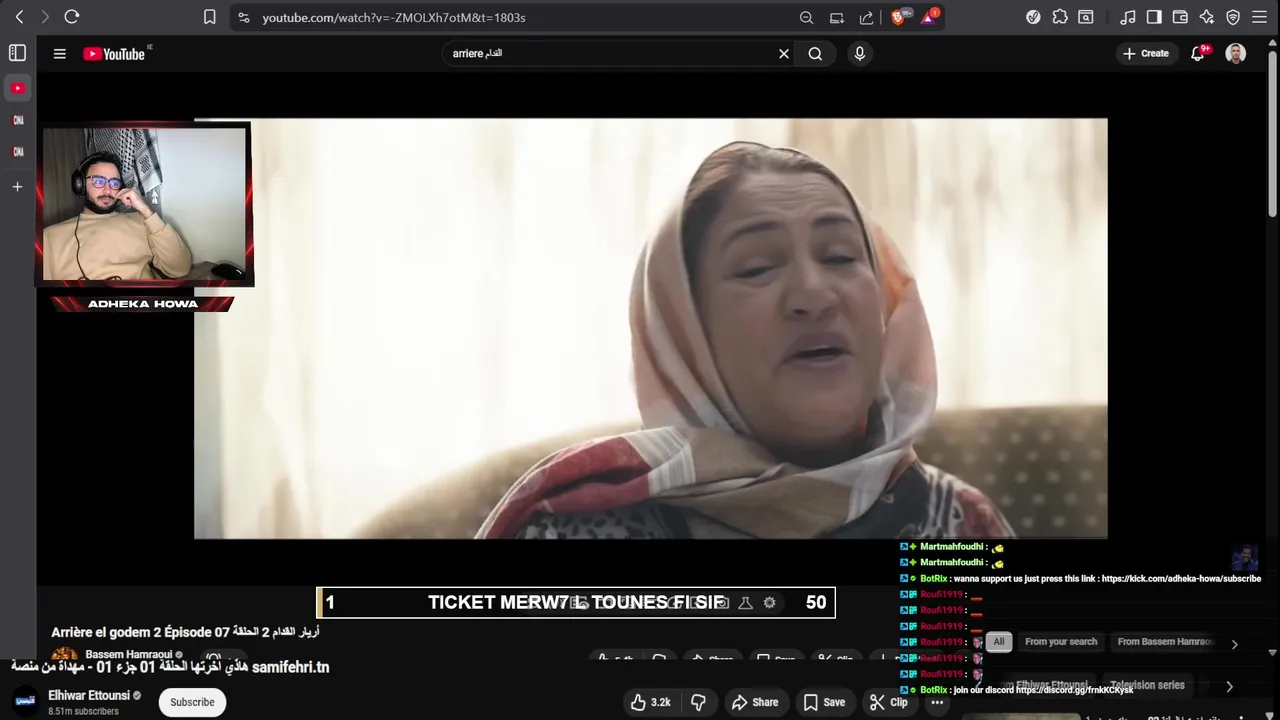Open YouTube notifications bell
1280x720 pixels.
tap(1198, 54)
